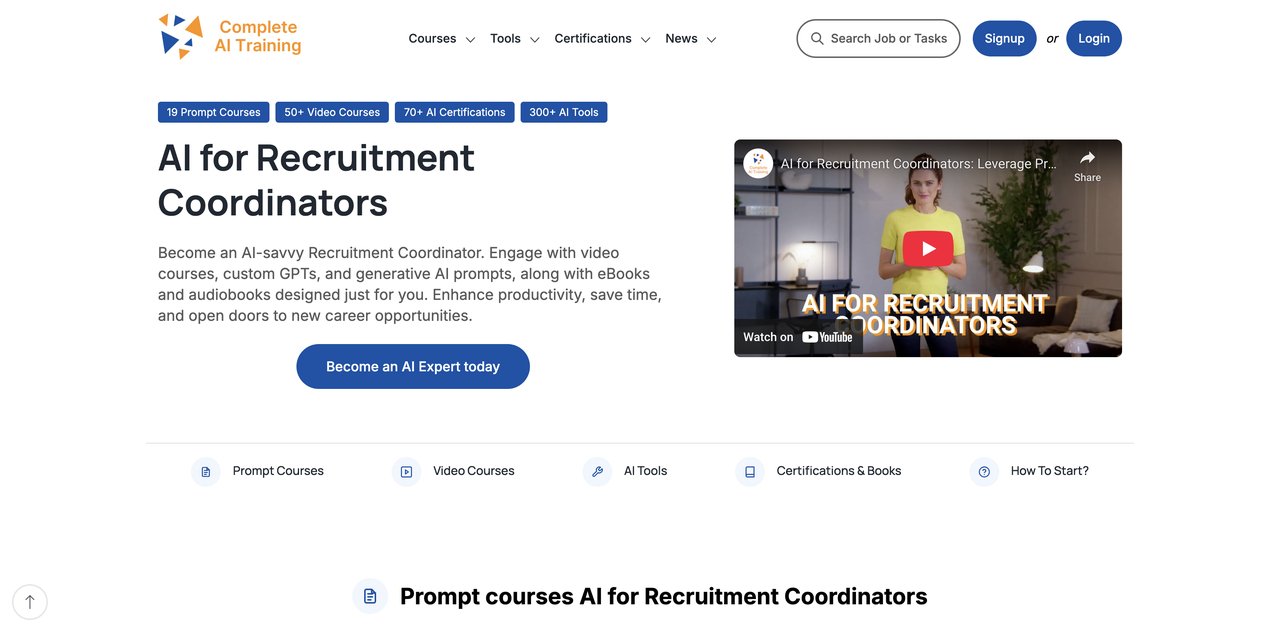Play the AI for Recruitment Coordinators video
This screenshot has width=1280, height=632.
coord(928,248)
